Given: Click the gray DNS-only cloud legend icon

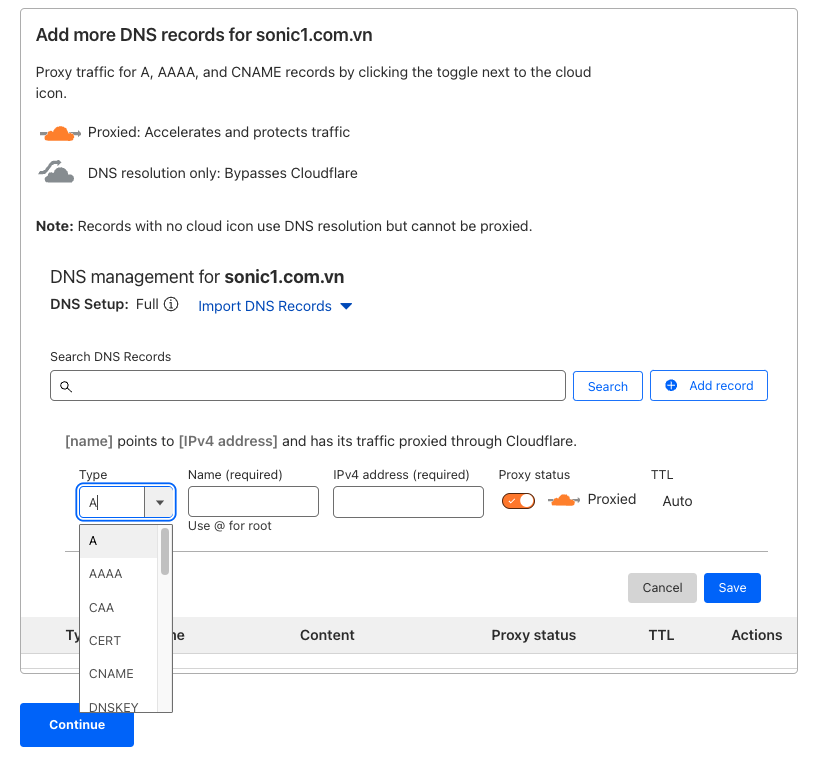Looking at the screenshot, I should pos(56,172).
